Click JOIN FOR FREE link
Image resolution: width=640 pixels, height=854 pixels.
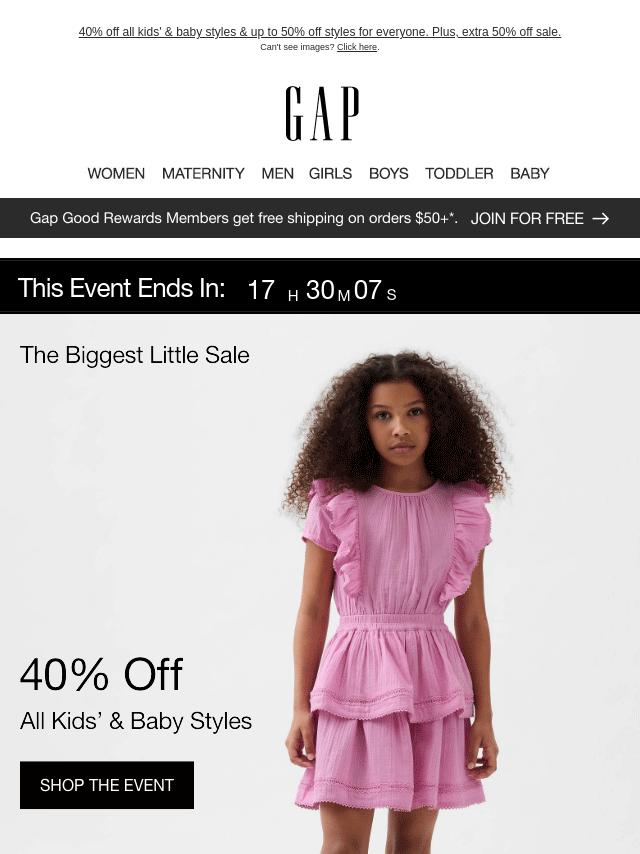(x=527, y=218)
